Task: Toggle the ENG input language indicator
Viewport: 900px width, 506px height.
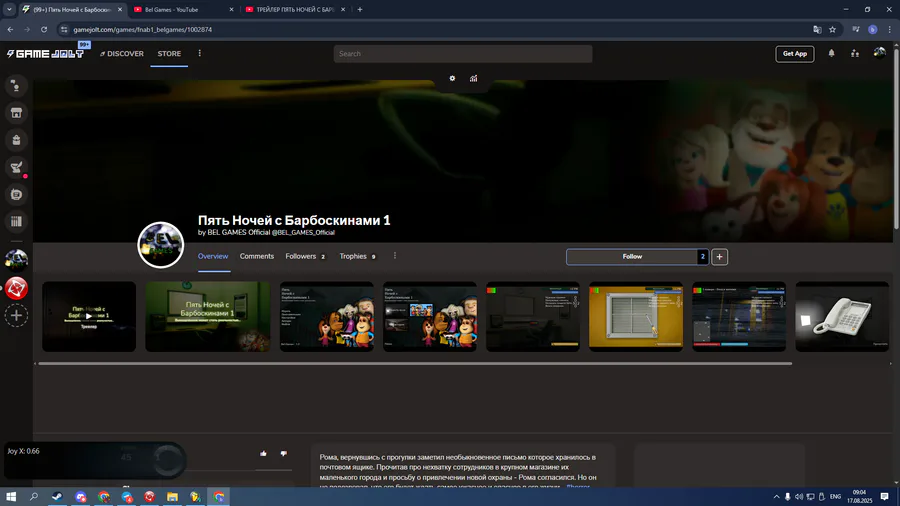Action: [x=835, y=497]
